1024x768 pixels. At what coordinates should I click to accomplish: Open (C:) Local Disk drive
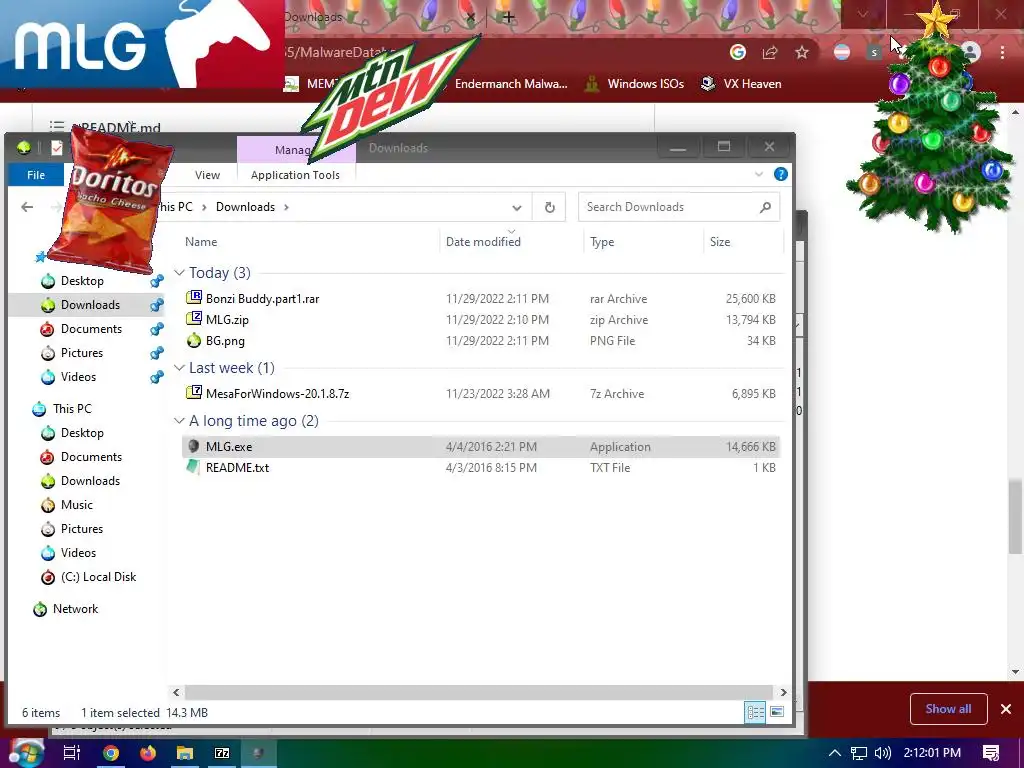coord(98,577)
